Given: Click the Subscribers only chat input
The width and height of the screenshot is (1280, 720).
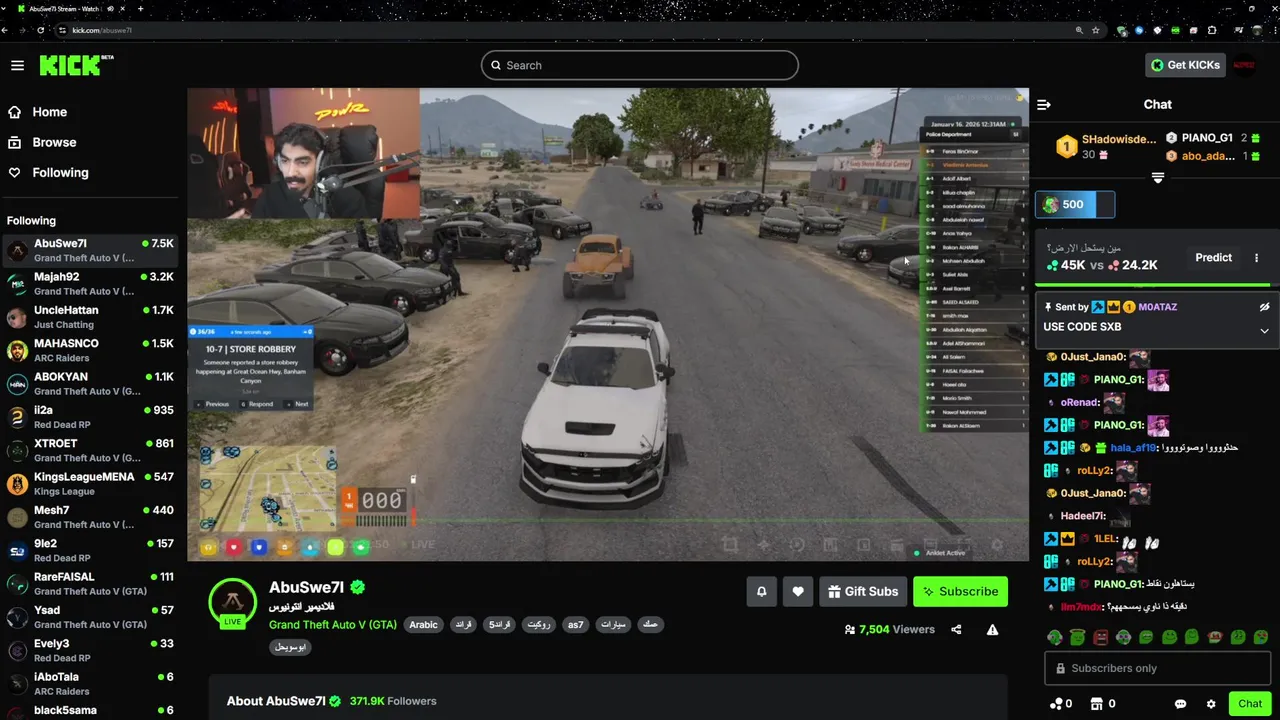Looking at the screenshot, I should click(1157, 668).
